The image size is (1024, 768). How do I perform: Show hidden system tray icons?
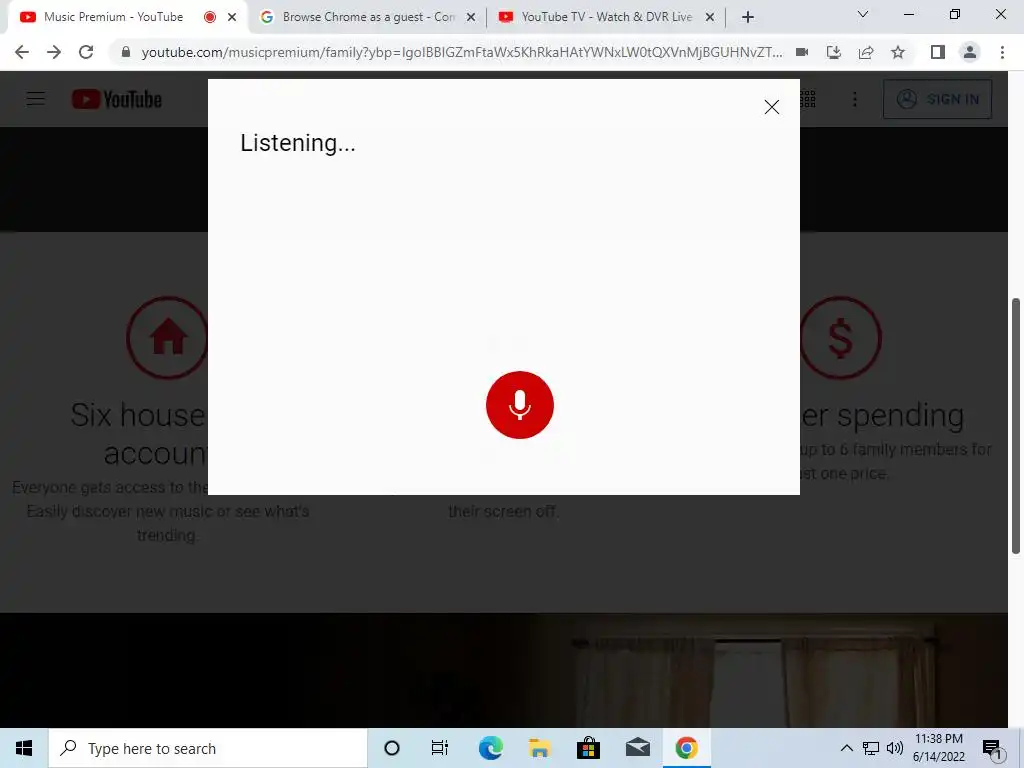pyautogui.click(x=846, y=748)
